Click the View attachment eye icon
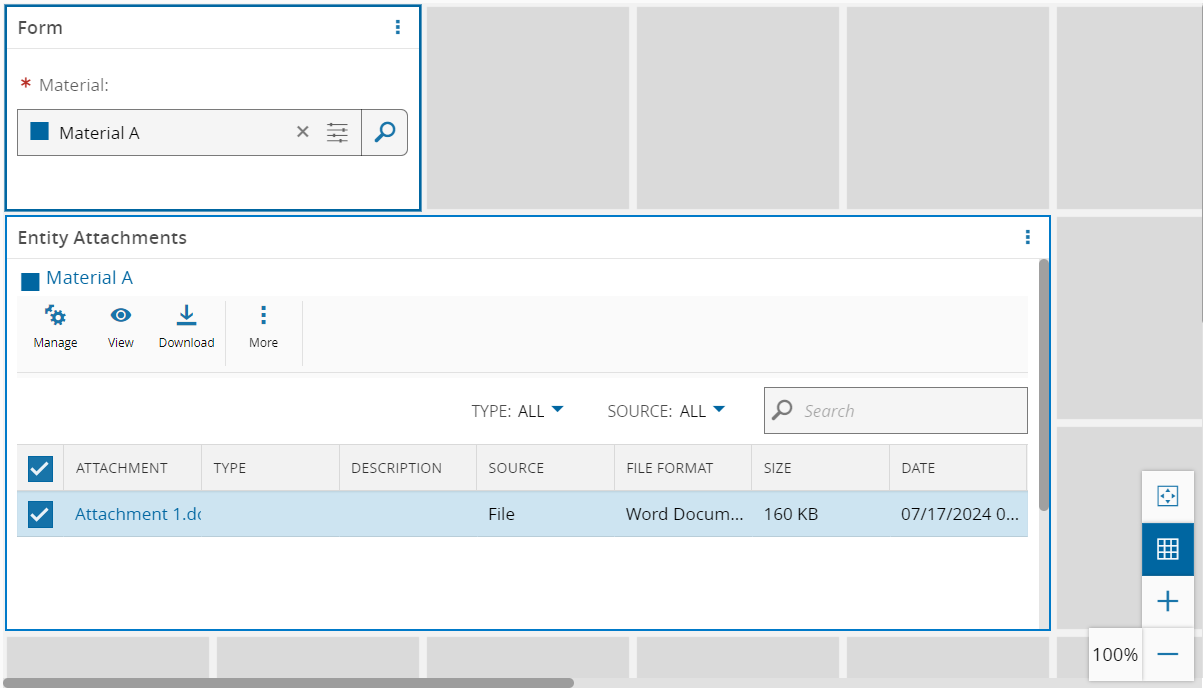The width and height of the screenshot is (1203, 688). pyautogui.click(x=121, y=328)
